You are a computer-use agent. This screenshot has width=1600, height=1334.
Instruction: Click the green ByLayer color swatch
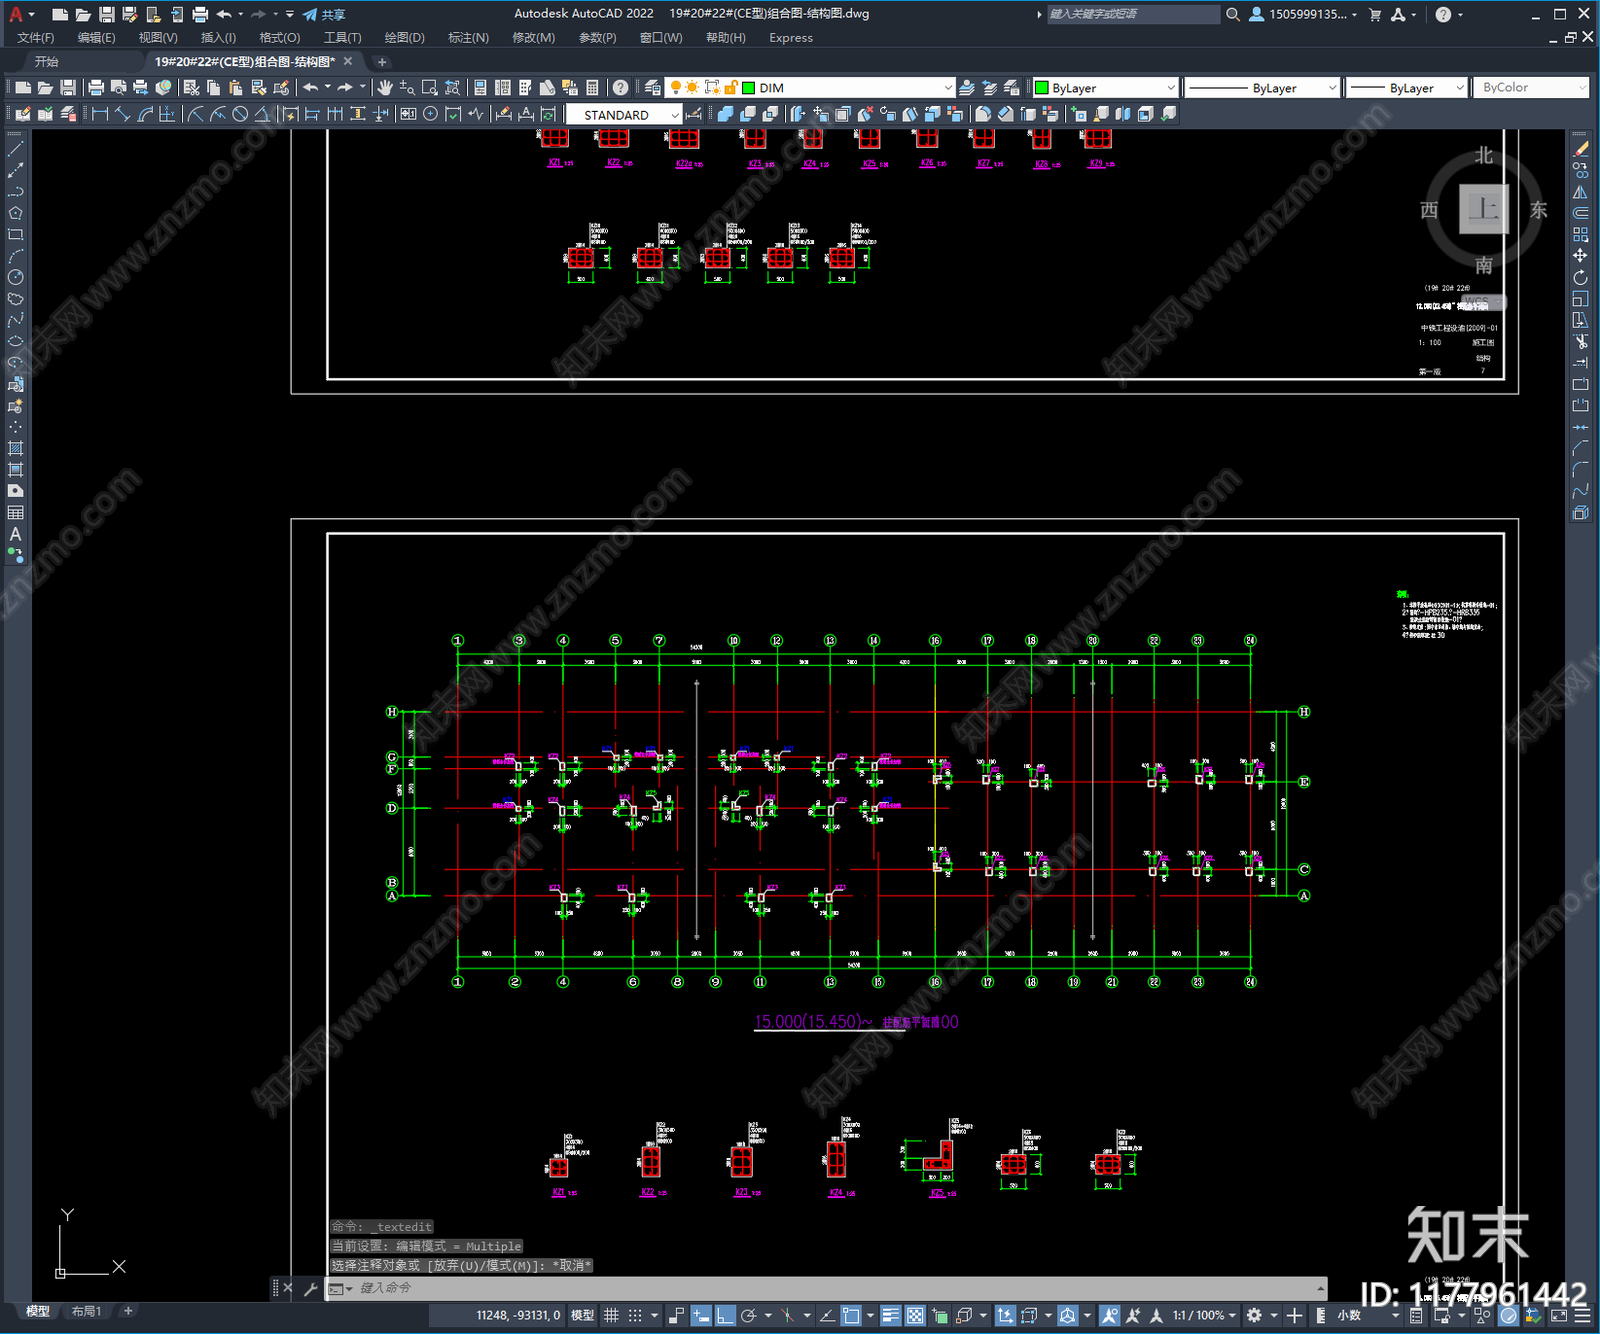[x=1041, y=88]
